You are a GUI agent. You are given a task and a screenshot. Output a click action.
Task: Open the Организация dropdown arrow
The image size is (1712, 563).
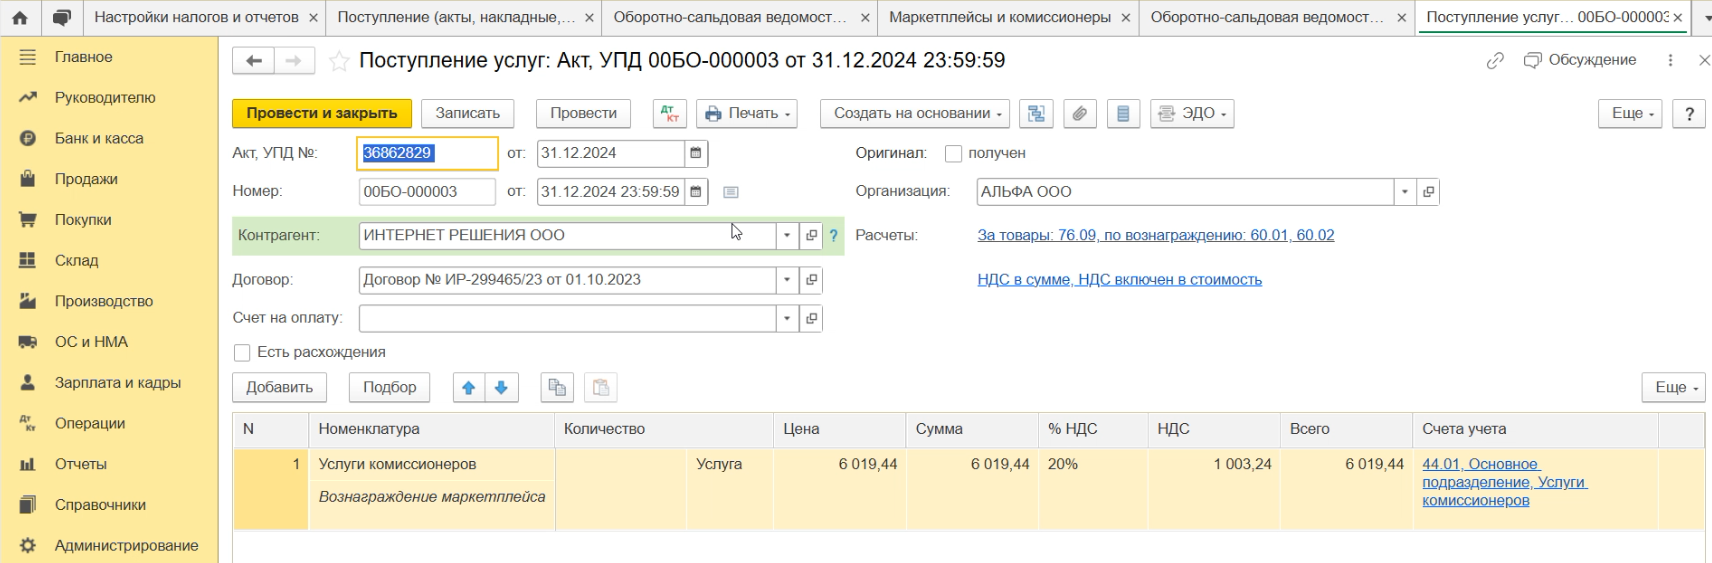coord(1405,192)
